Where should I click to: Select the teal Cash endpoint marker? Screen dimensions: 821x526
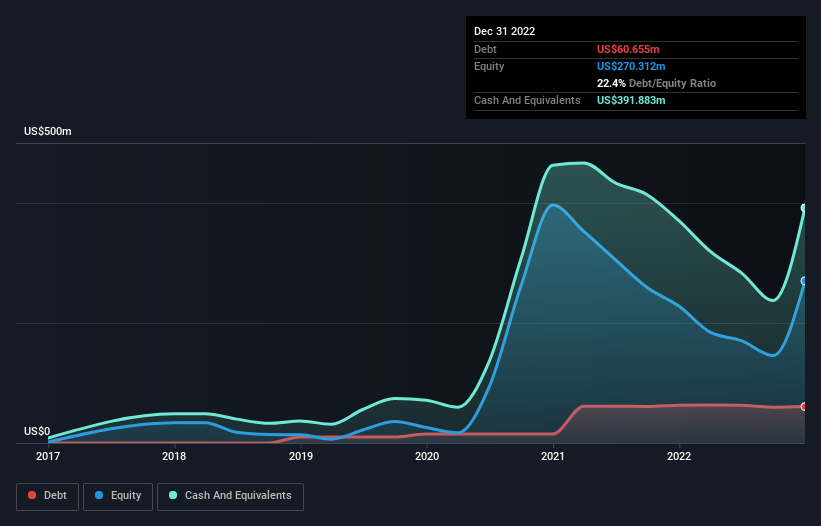pos(804,208)
